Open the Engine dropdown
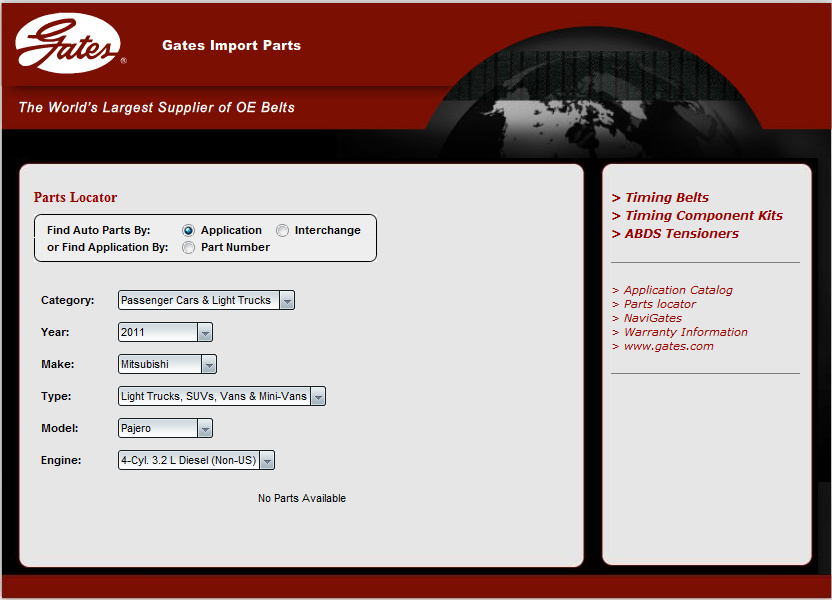Viewport: 832px width, 600px height. pyautogui.click(x=196, y=460)
